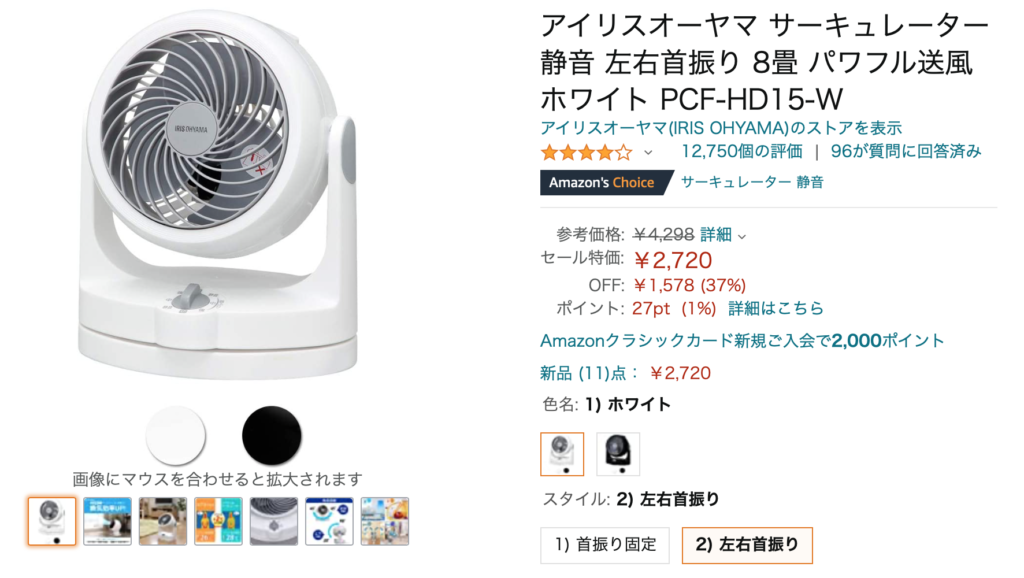Screen dimensions: 1024x578
Task: View the last thumbnail in the image strip
Action: click(385, 521)
